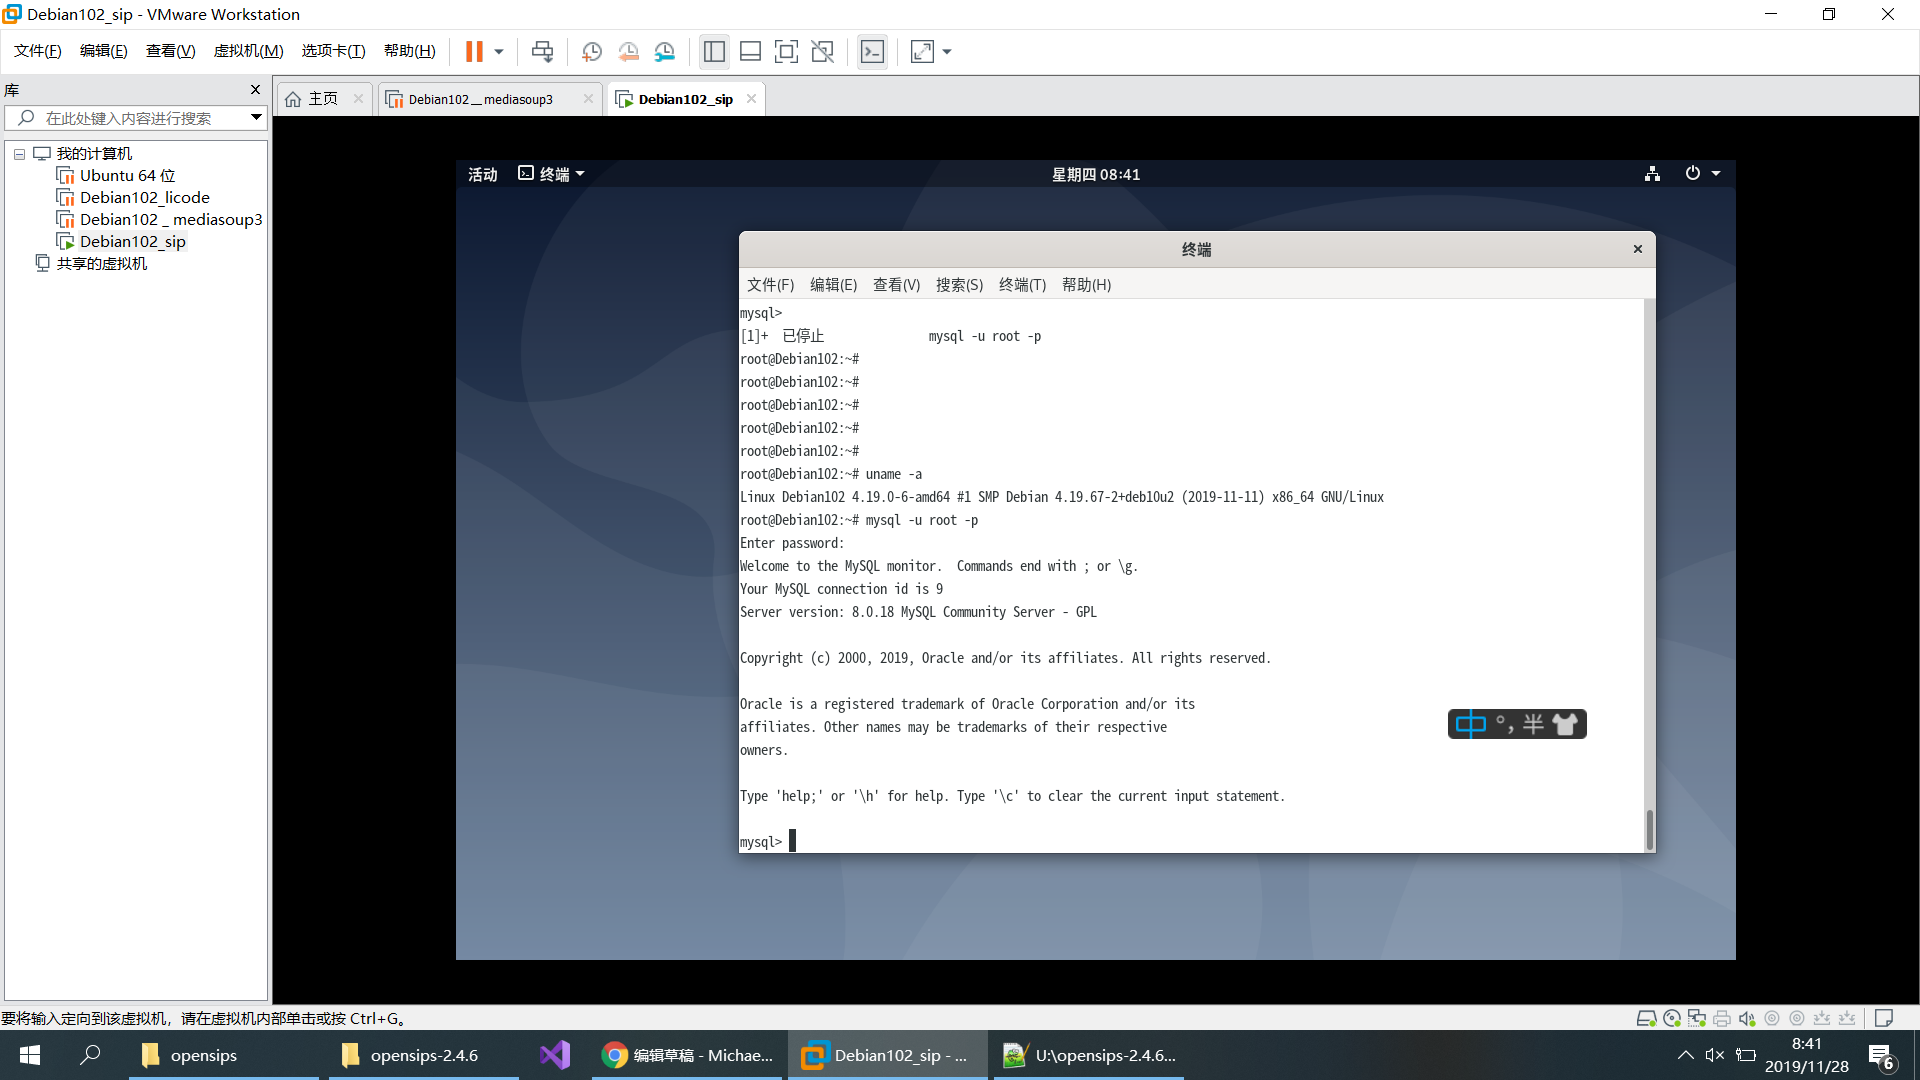Image resolution: width=1920 pixels, height=1080 pixels.
Task: Toggle the console view button
Action: tap(872, 51)
